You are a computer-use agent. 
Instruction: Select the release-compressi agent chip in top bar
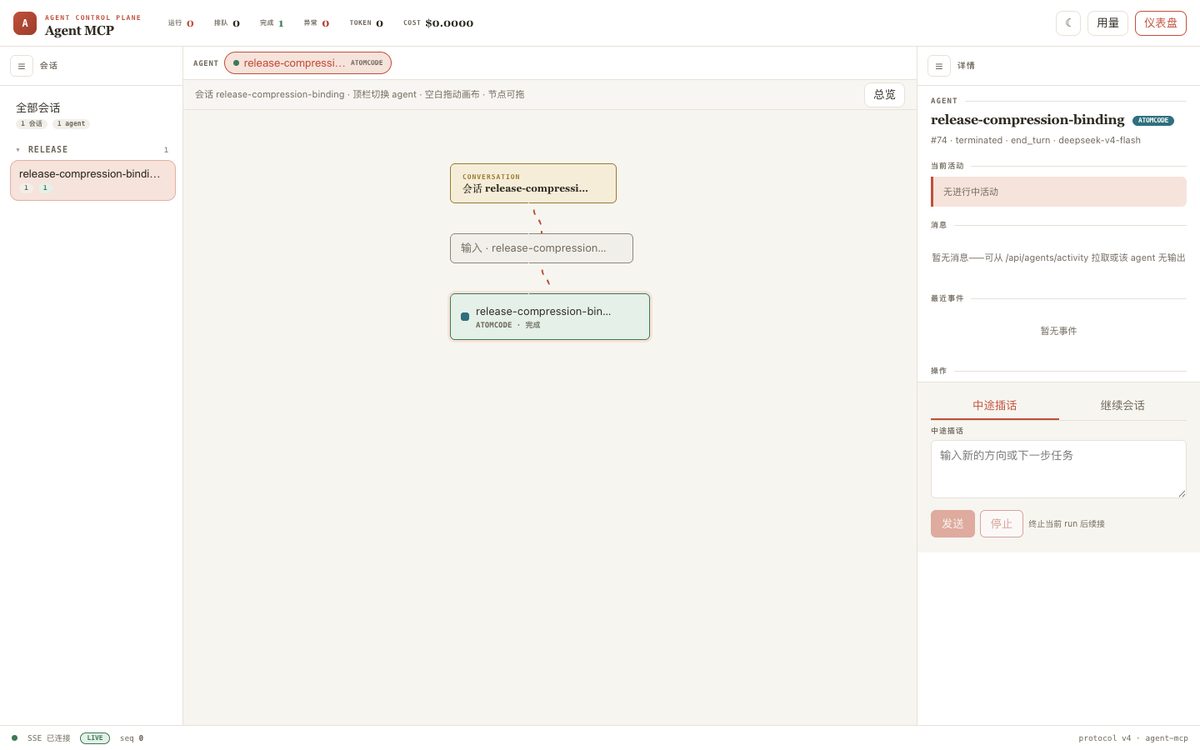click(x=308, y=63)
